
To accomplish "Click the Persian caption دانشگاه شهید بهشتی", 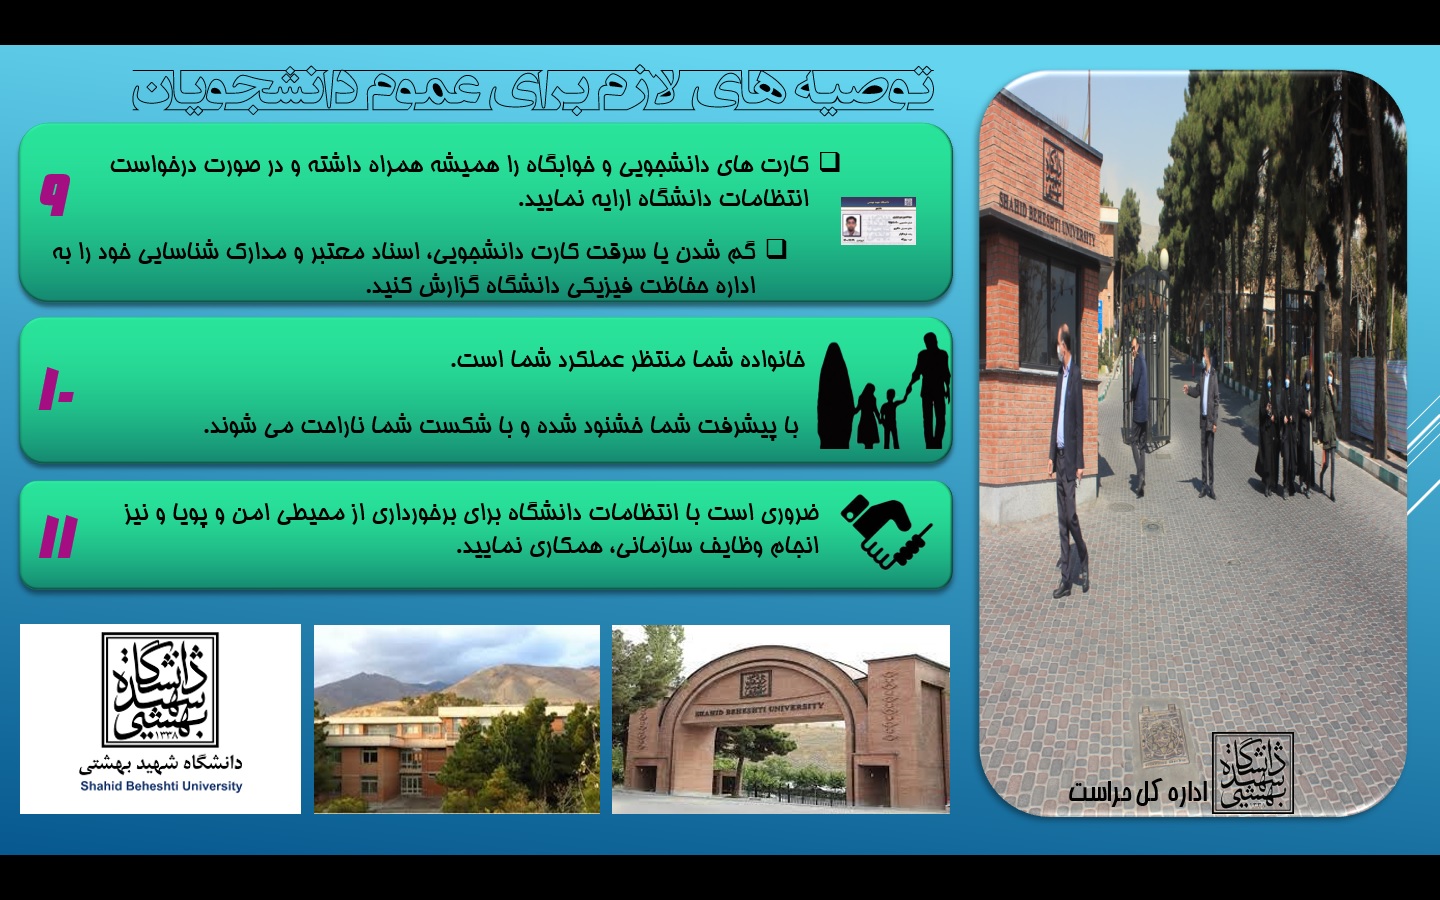I will tap(161, 764).
